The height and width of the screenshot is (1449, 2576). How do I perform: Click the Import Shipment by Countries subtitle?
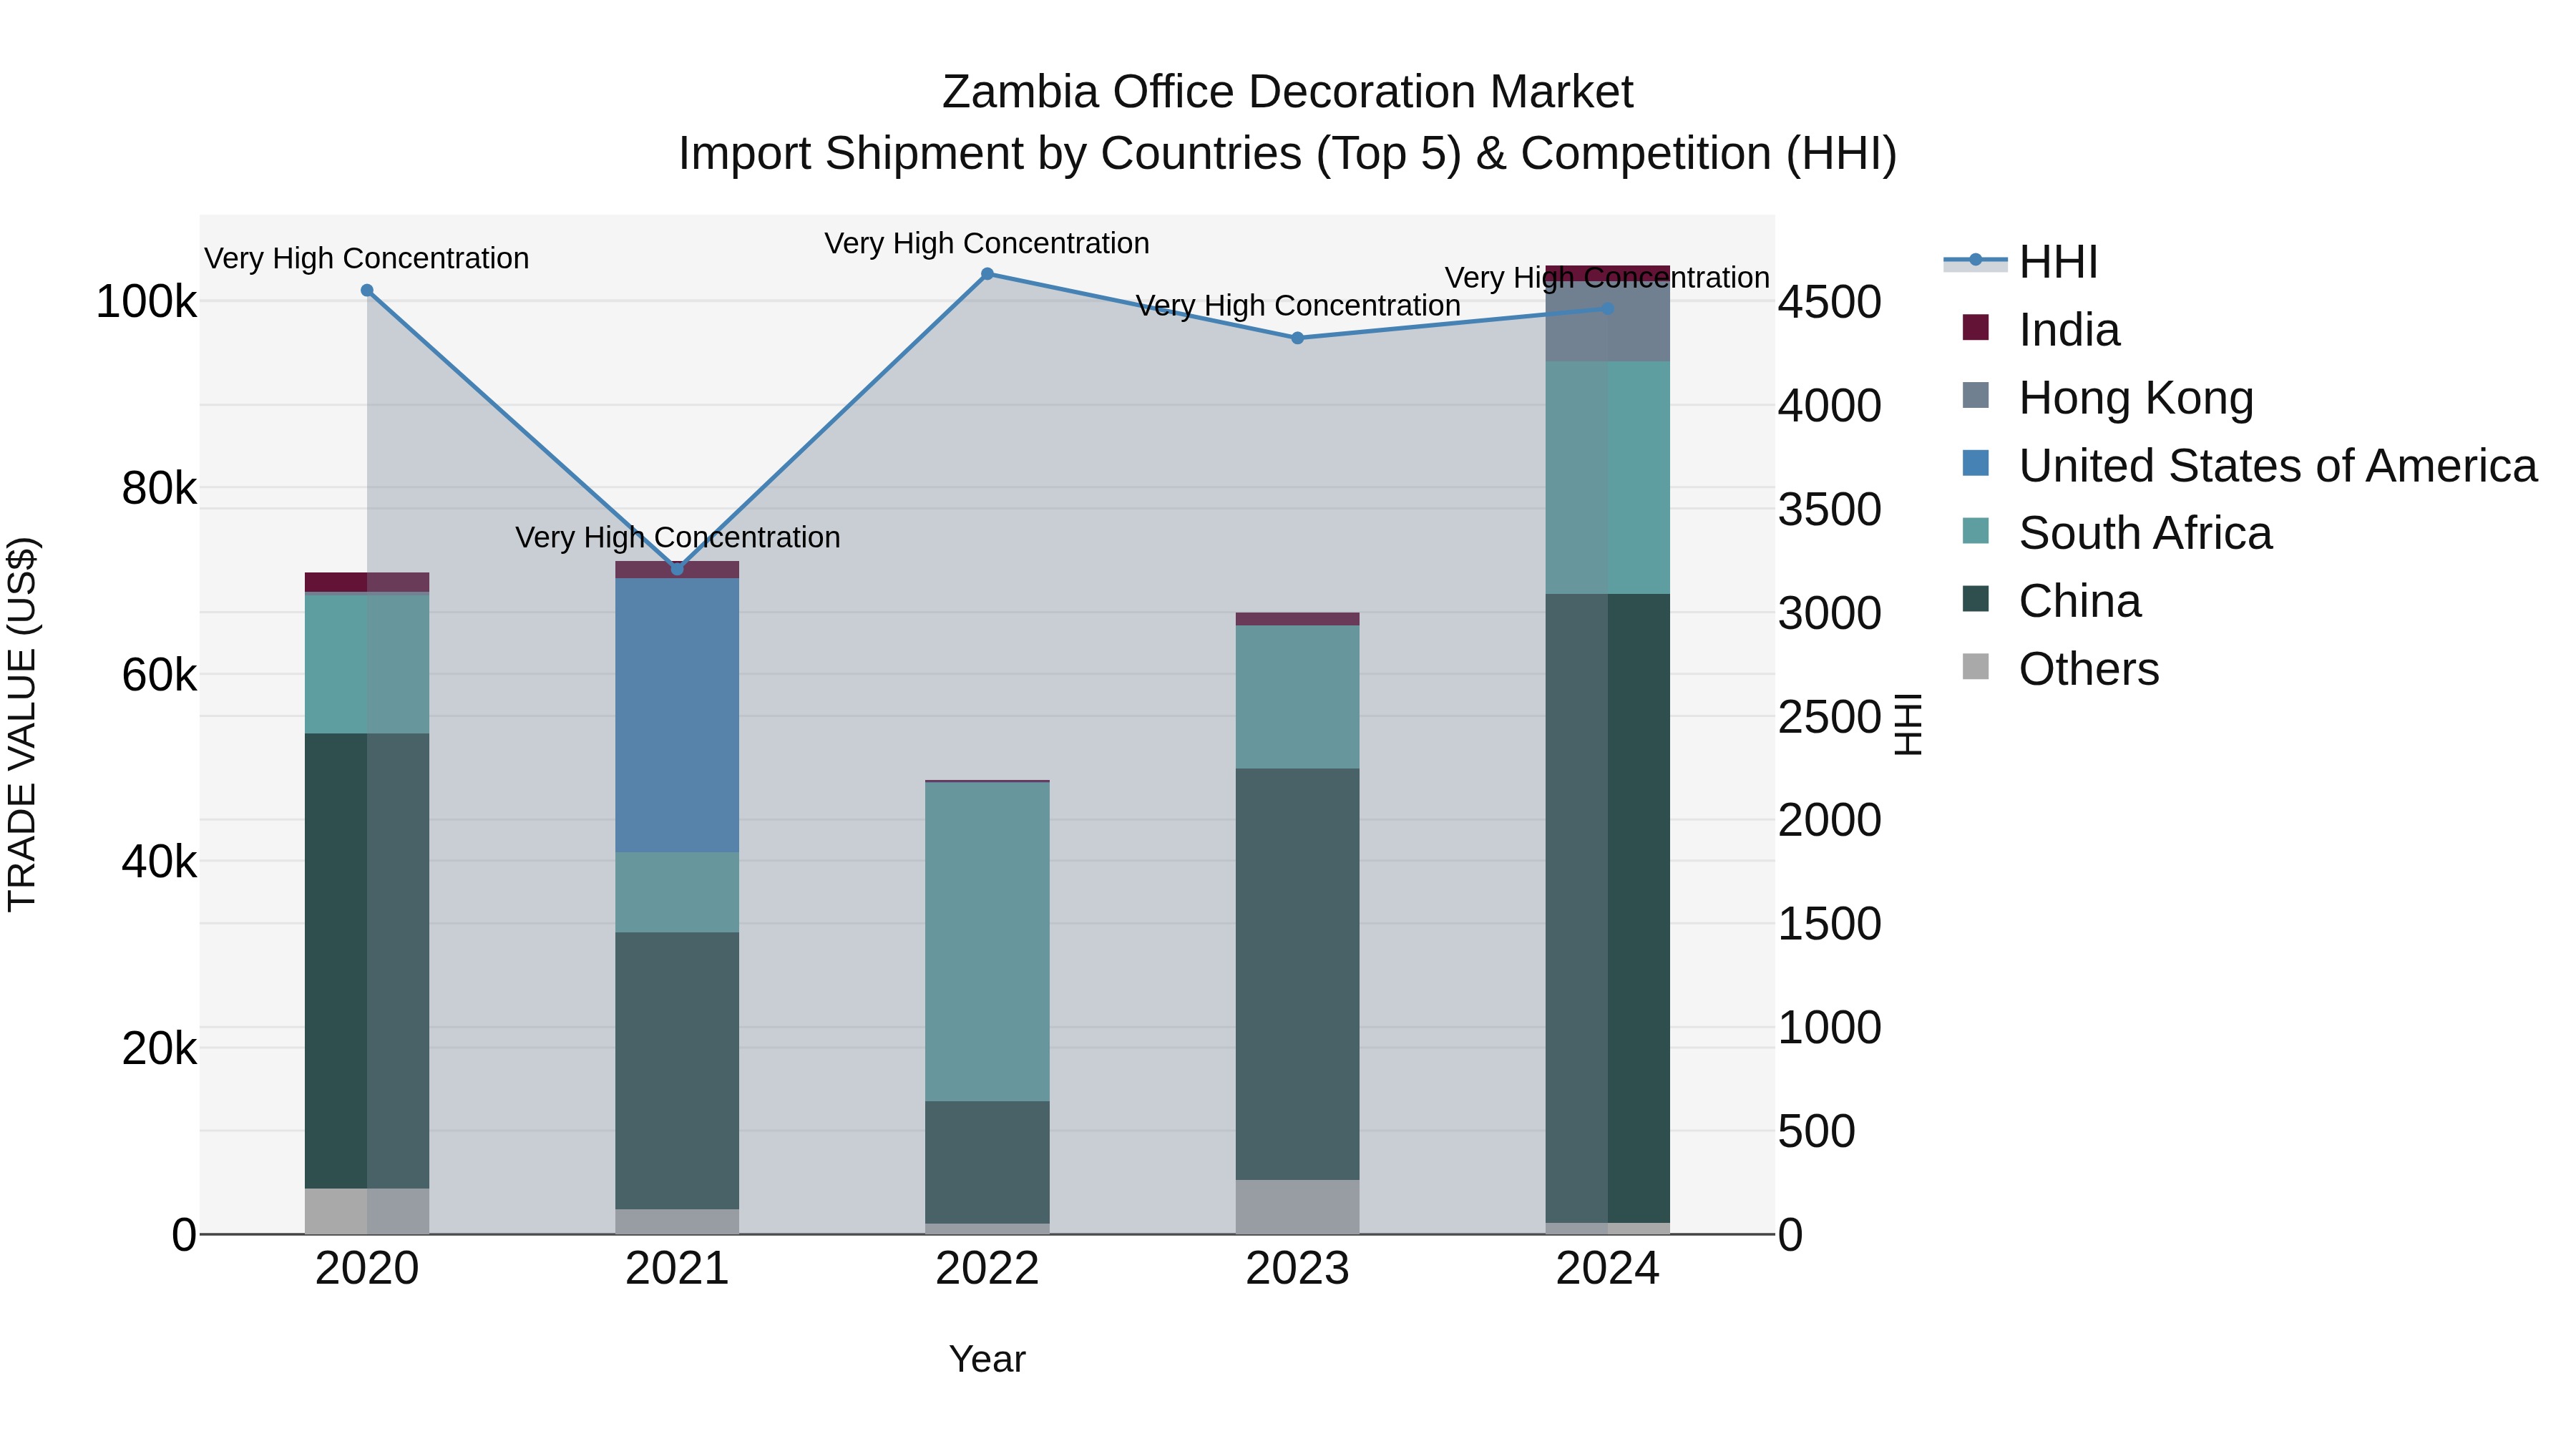point(1287,154)
